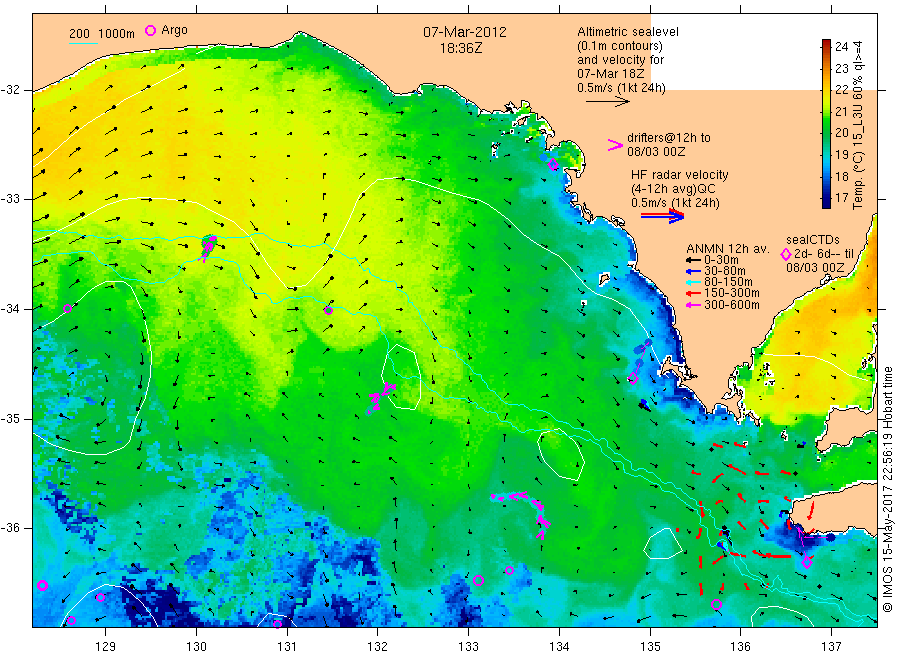Click the 2d- 6d-- til text
The height and width of the screenshot is (660, 900).
click(824, 254)
